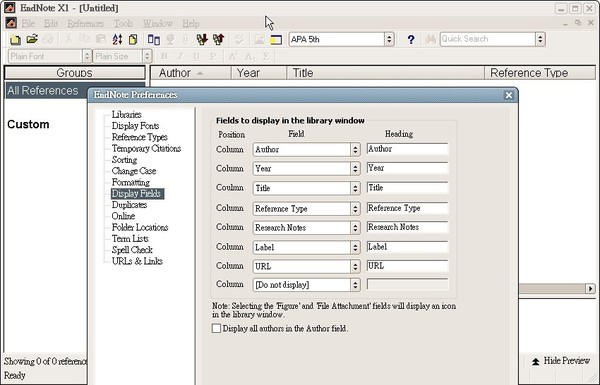This screenshot has height=385, width=600.
Task: Open the Tools menu
Action: [123, 24]
